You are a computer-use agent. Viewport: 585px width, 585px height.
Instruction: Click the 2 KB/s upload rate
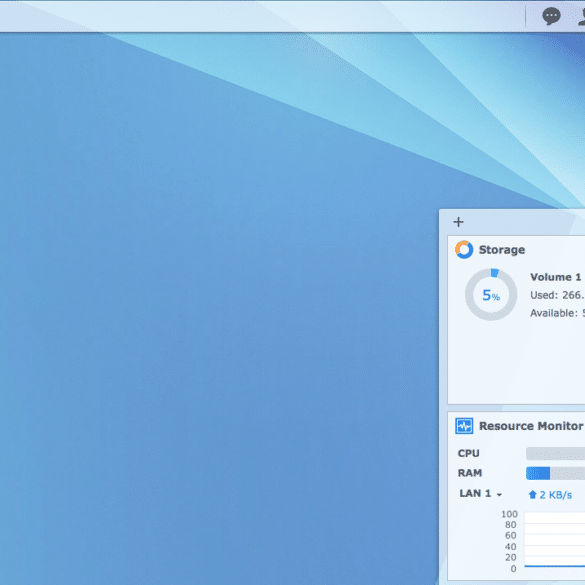click(x=550, y=495)
